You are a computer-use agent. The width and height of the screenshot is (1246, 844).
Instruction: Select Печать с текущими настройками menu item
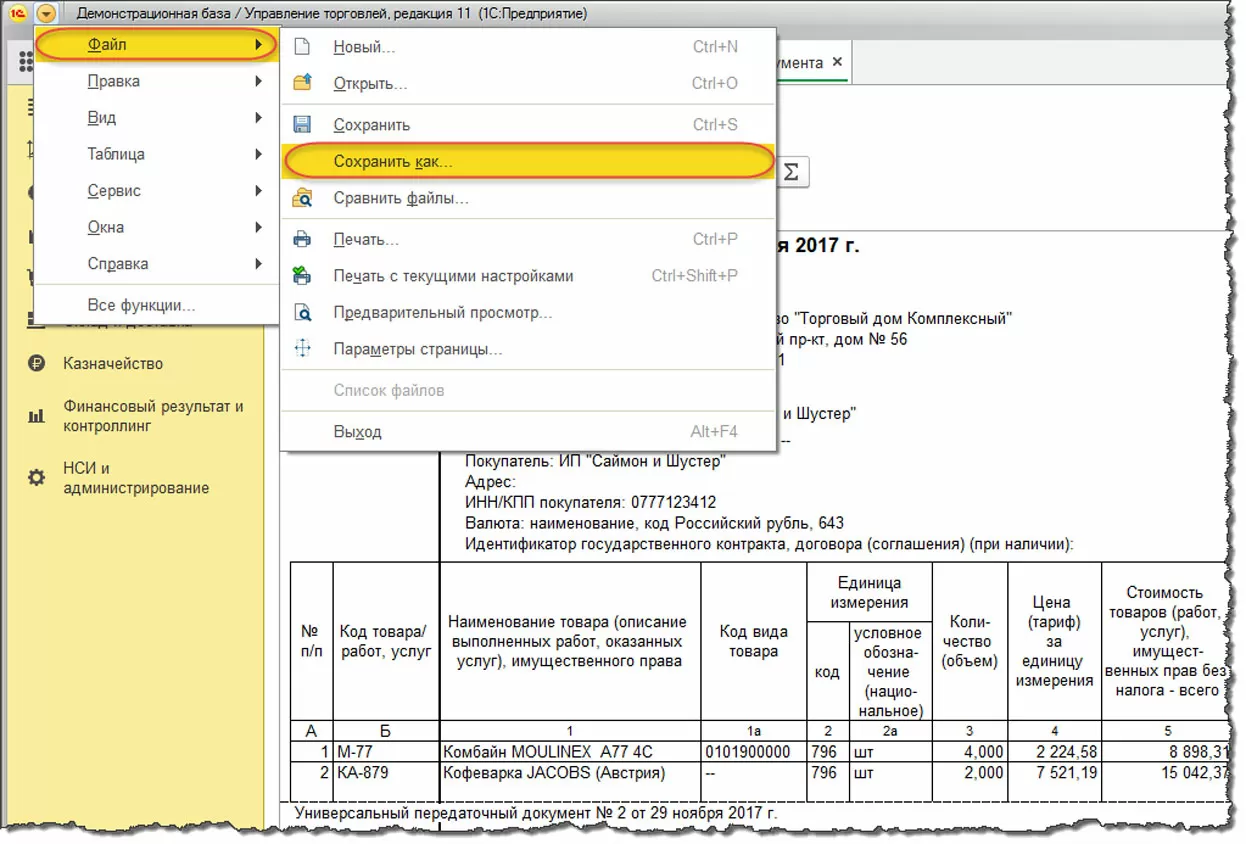pos(453,276)
